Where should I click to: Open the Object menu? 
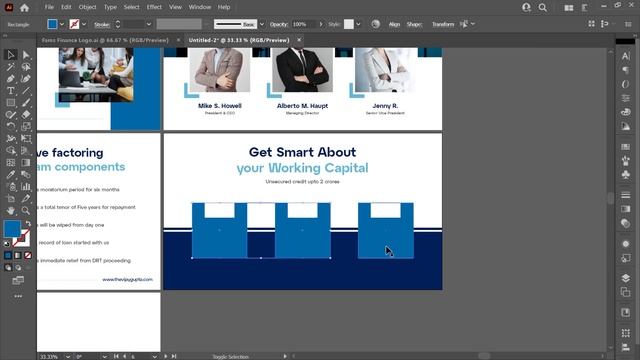point(87,7)
